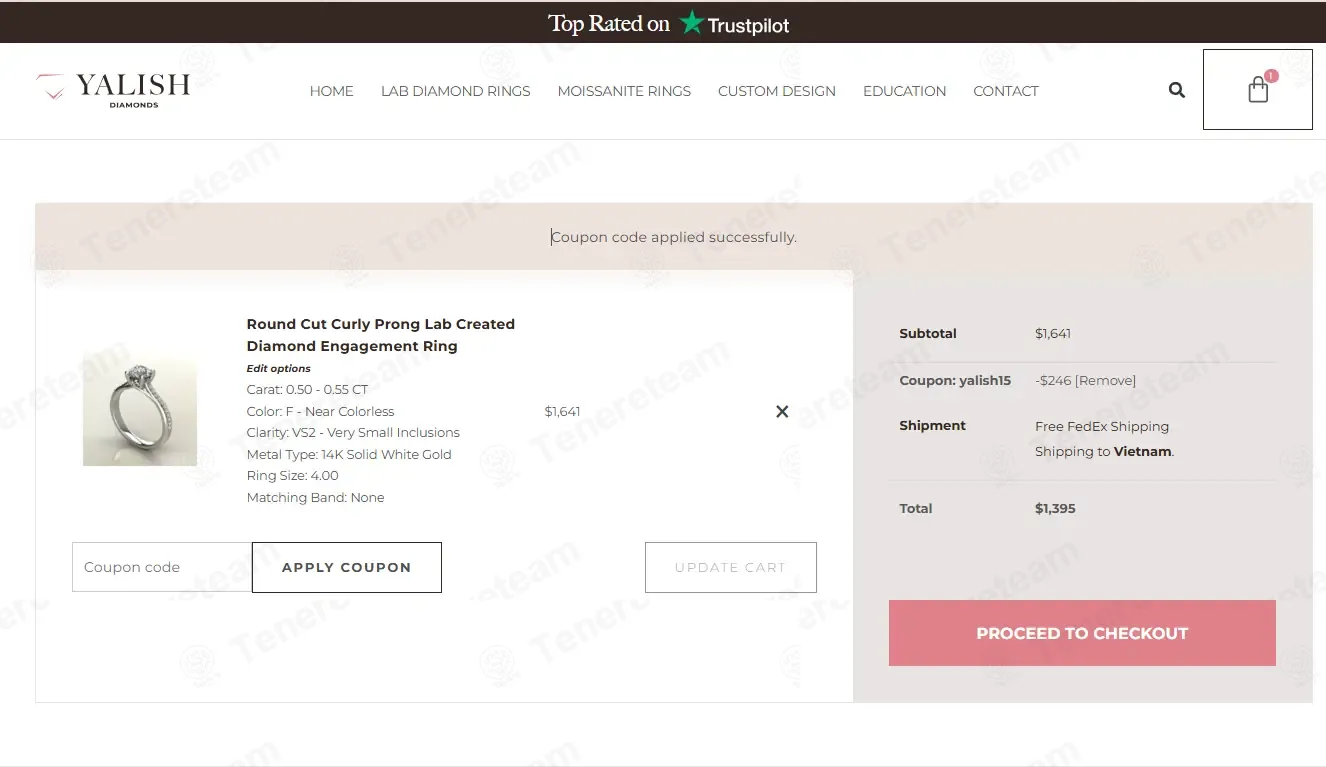The width and height of the screenshot is (1326, 767).
Task: Remove the yalish15 coupon
Action: click(x=1105, y=380)
